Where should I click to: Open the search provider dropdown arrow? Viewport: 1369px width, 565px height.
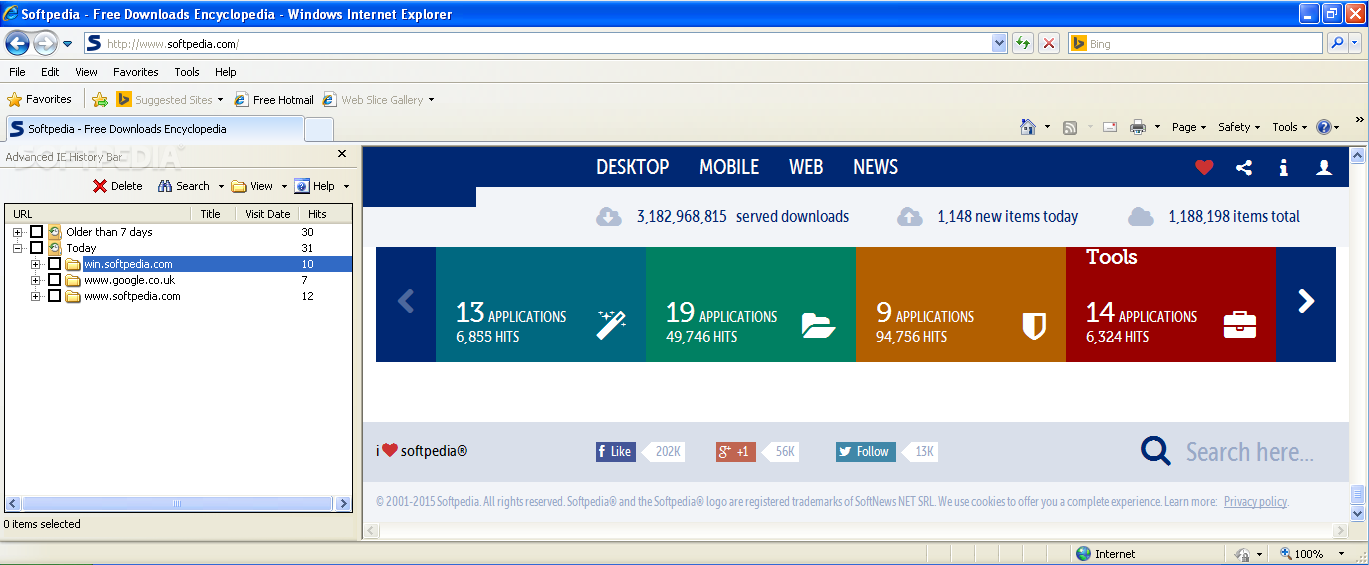pyautogui.click(x=1356, y=43)
